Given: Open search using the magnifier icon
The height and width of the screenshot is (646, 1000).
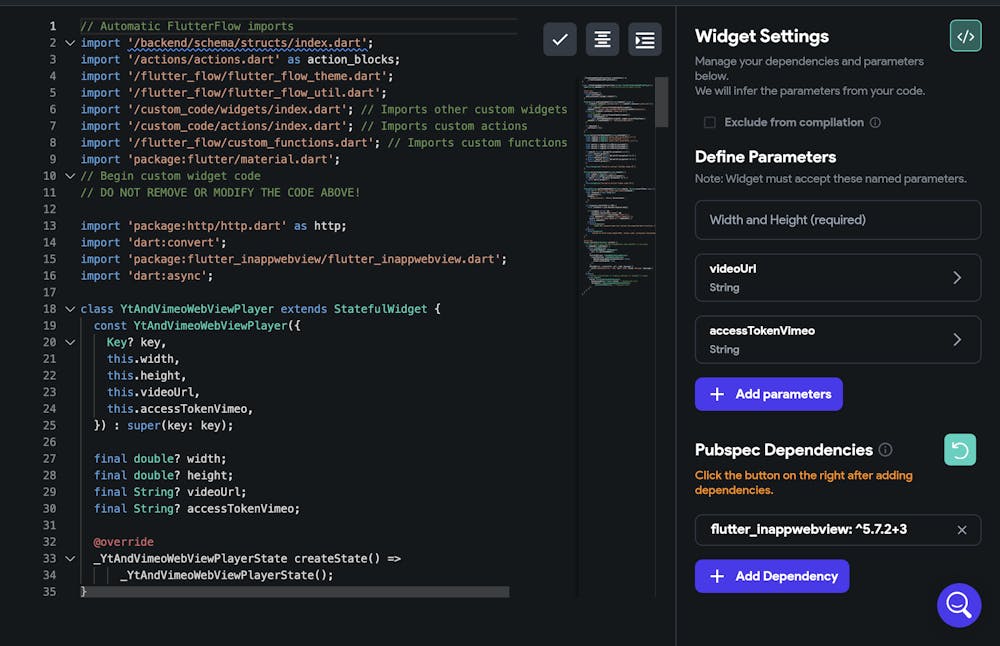Looking at the screenshot, I should pos(959,605).
